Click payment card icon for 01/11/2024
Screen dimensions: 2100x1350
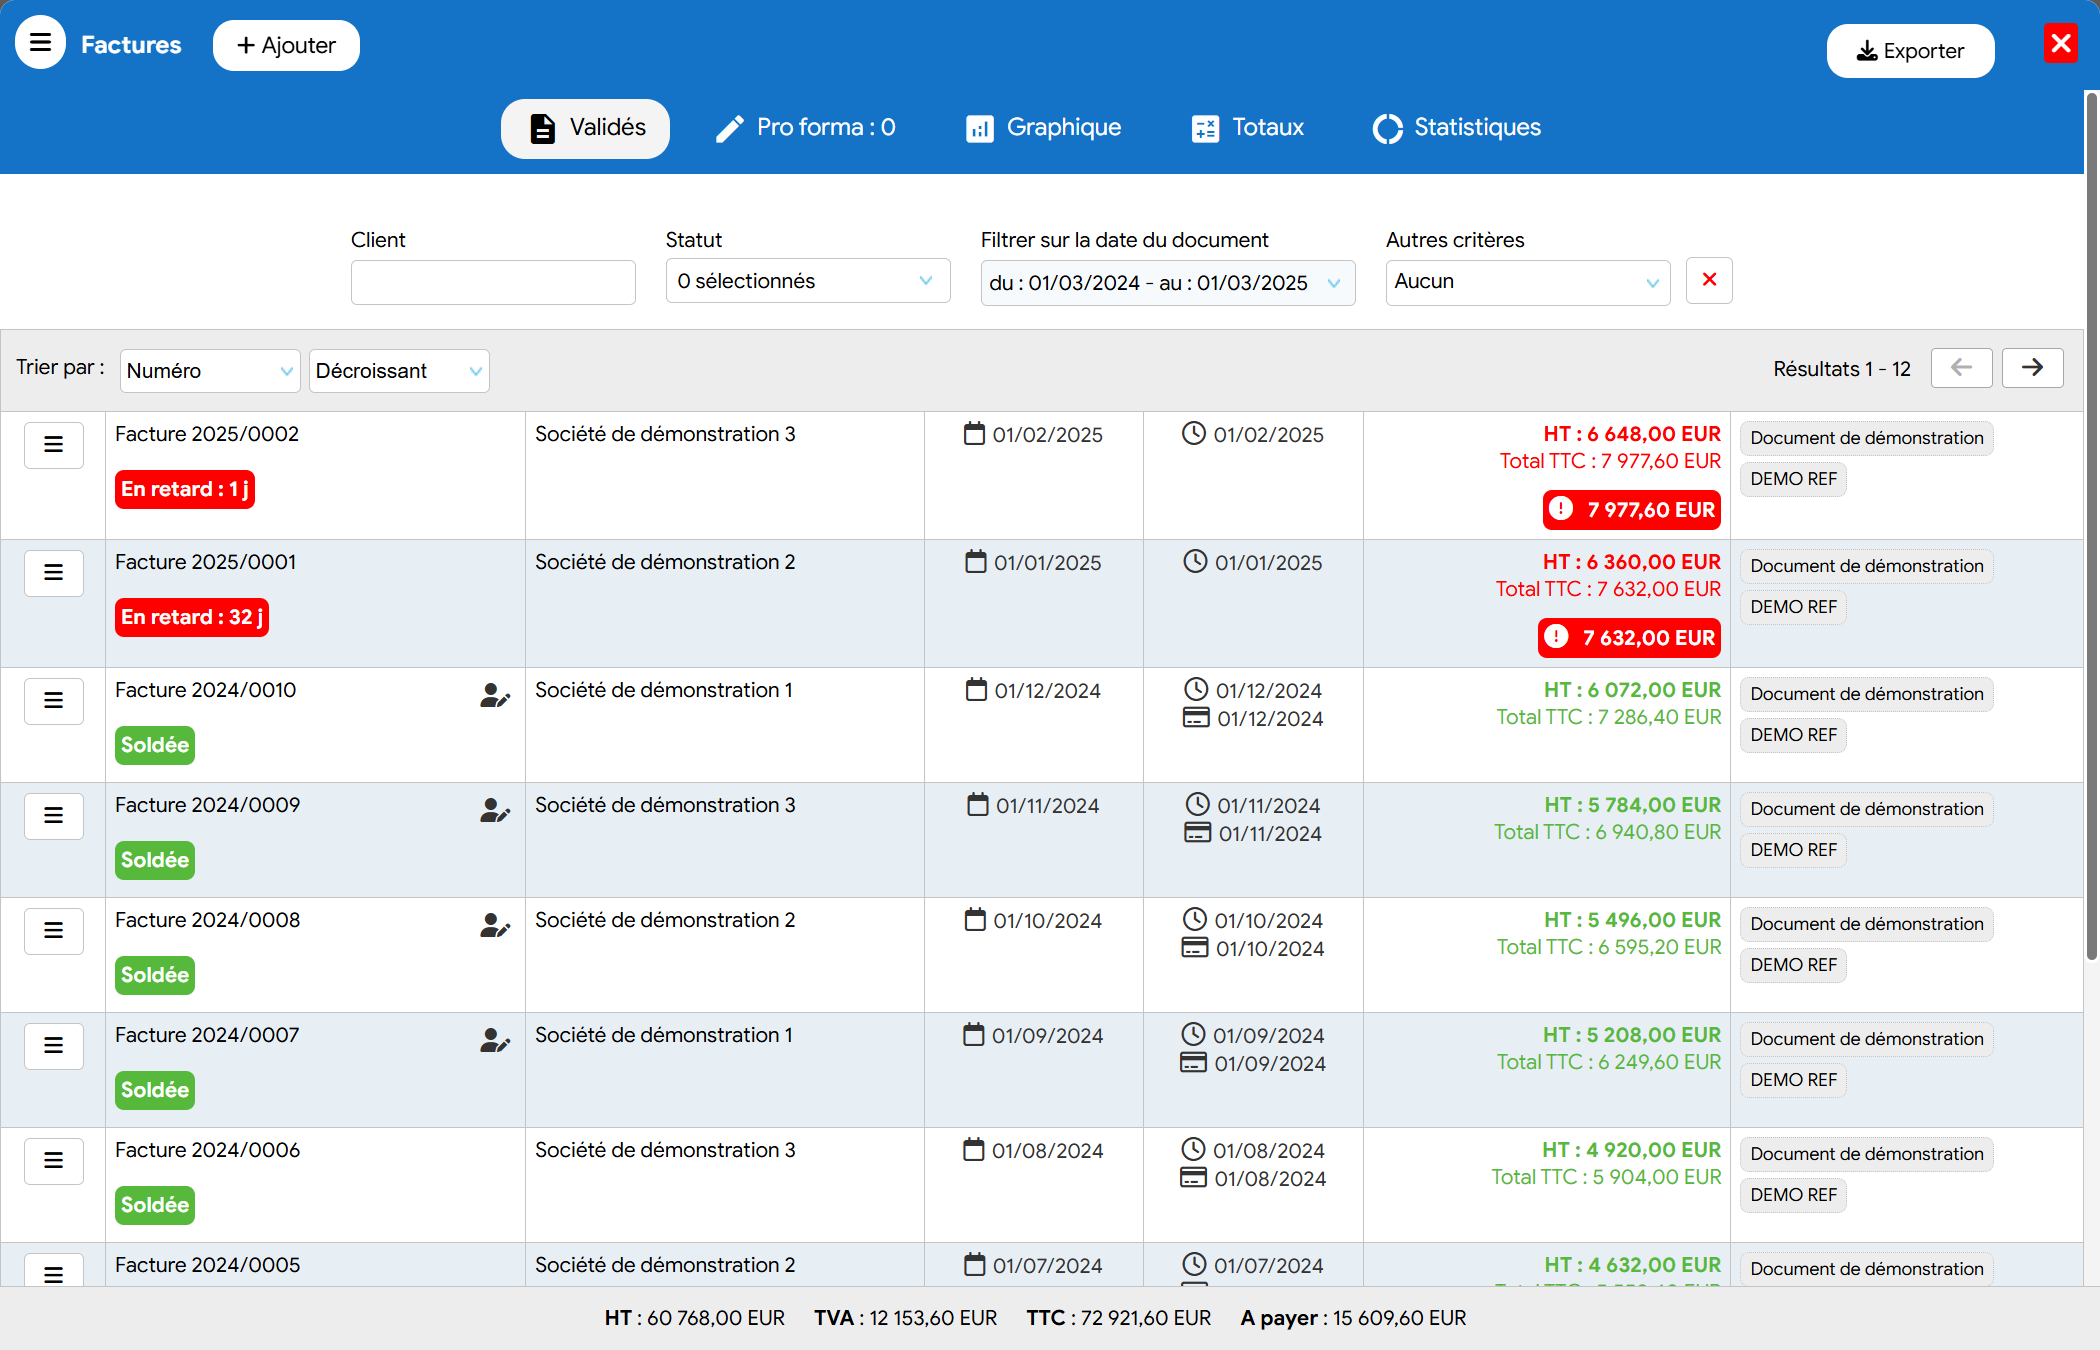1198,833
